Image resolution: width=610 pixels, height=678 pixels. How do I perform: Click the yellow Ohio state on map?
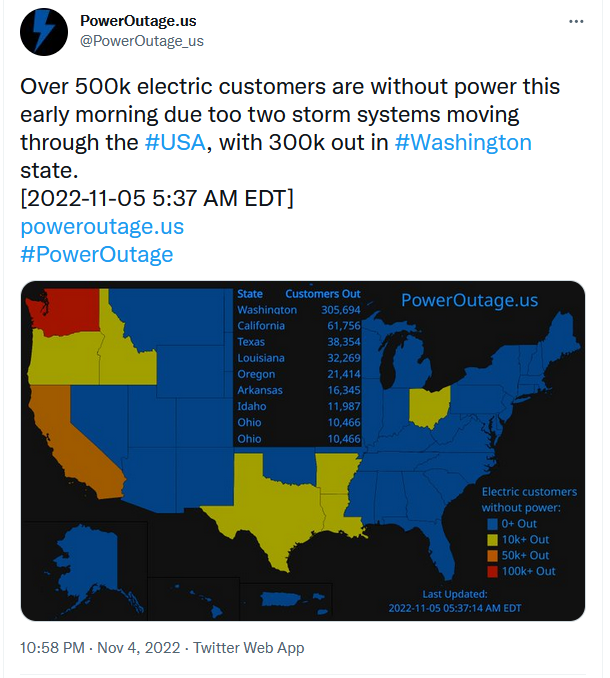click(428, 409)
